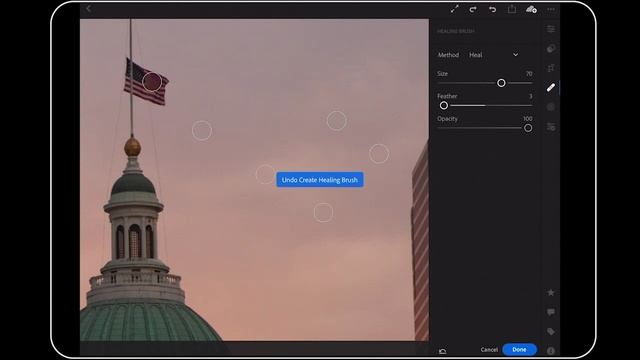Click the reset icon left of Cancel
Viewport: 640px width, 360px height.
tap(442, 351)
